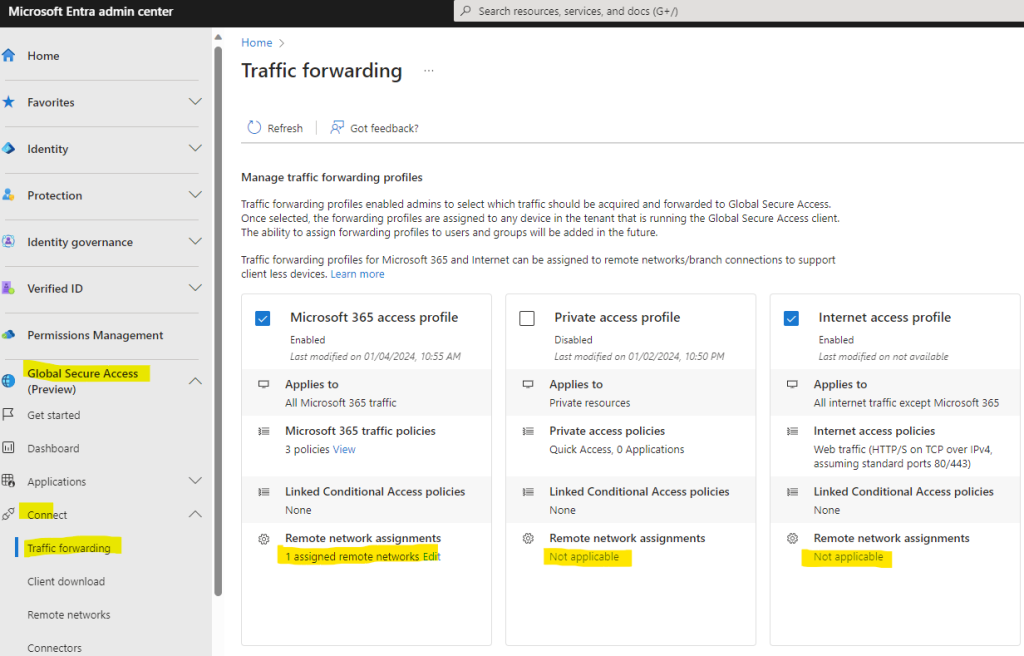The width and height of the screenshot is (1024, 656).
Task: Click the Refresh button label
Action: point(285,128)
